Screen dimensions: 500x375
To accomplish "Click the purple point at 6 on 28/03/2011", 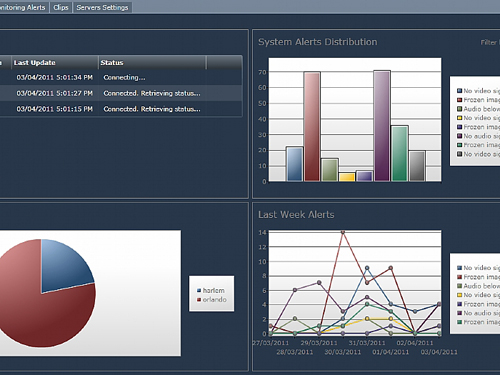I will [295, 290].
